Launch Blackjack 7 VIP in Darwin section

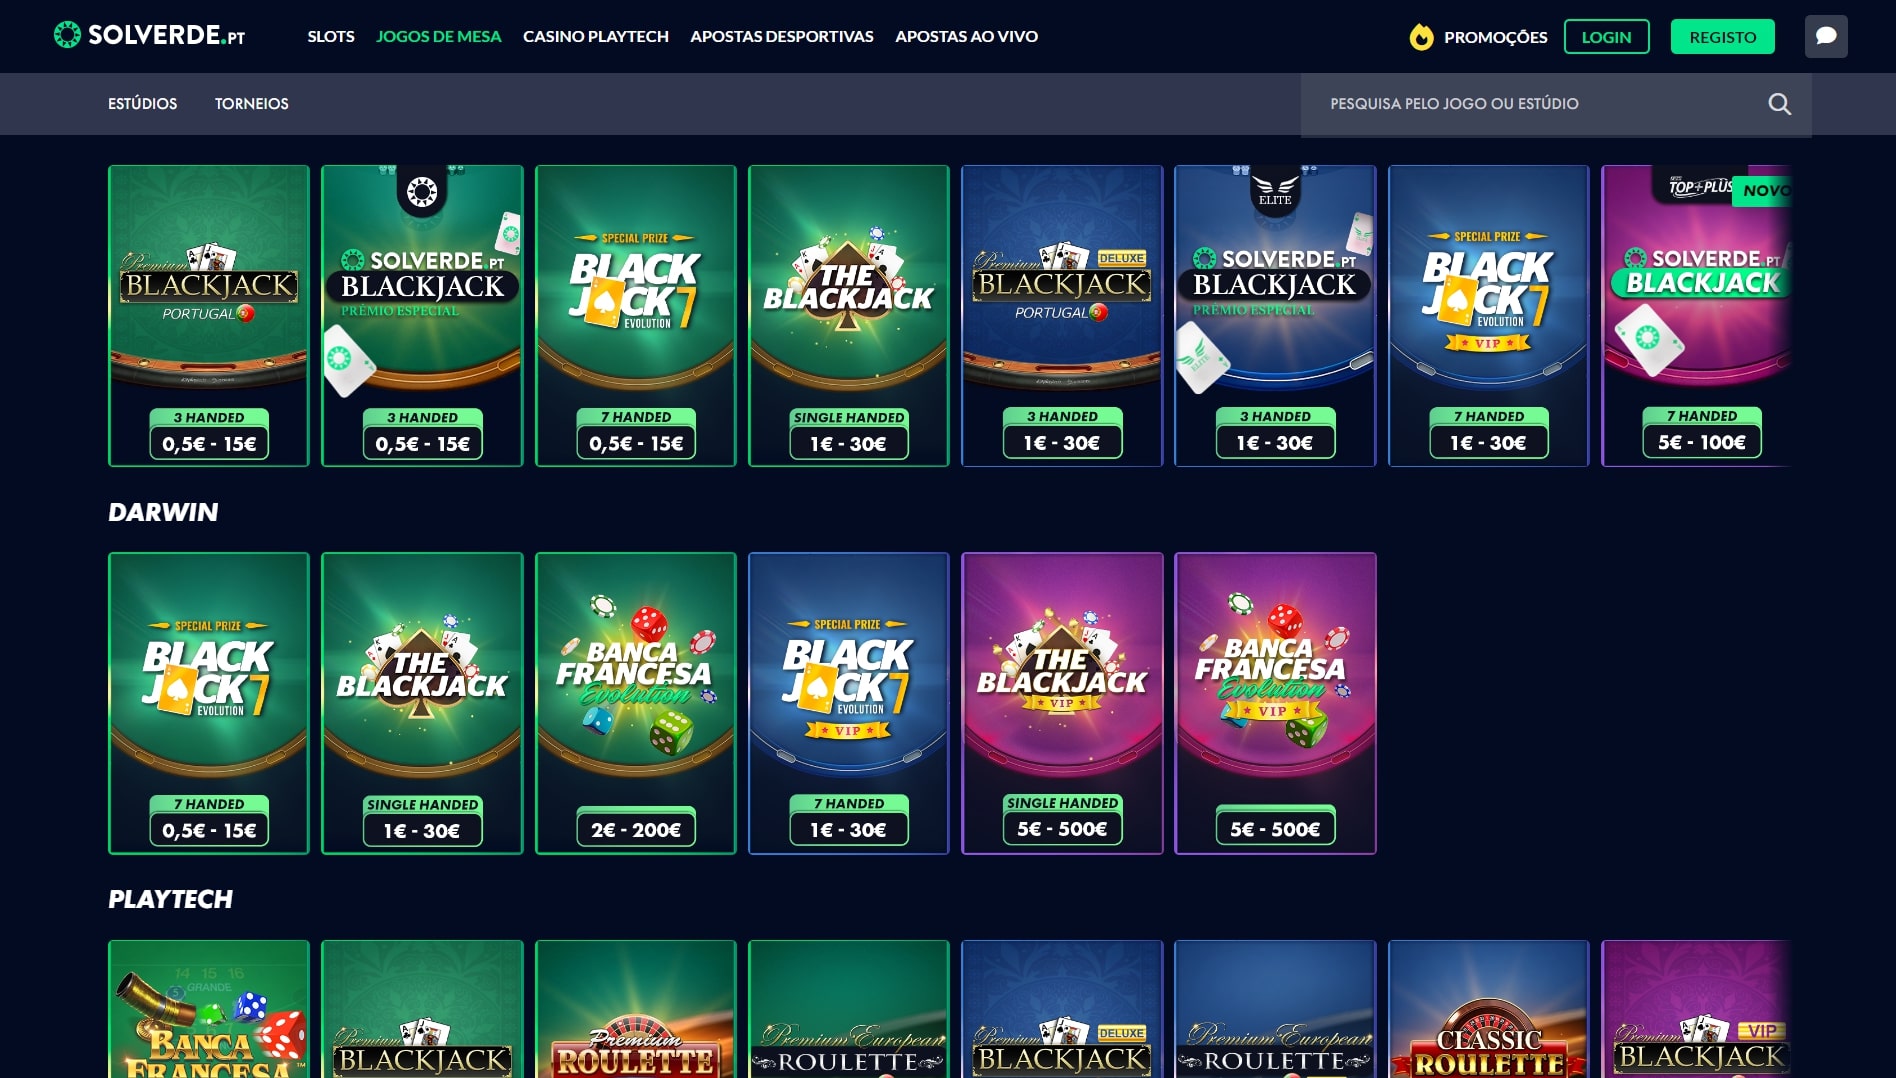[849, 703]
